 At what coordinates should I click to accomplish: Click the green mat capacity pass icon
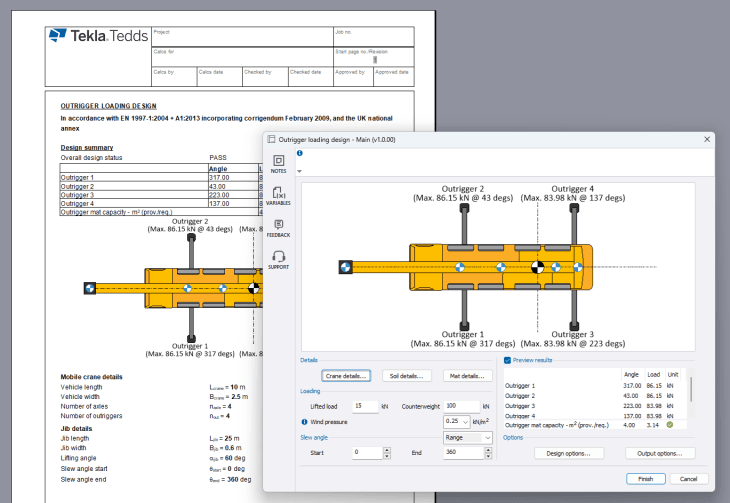point(669,425)
